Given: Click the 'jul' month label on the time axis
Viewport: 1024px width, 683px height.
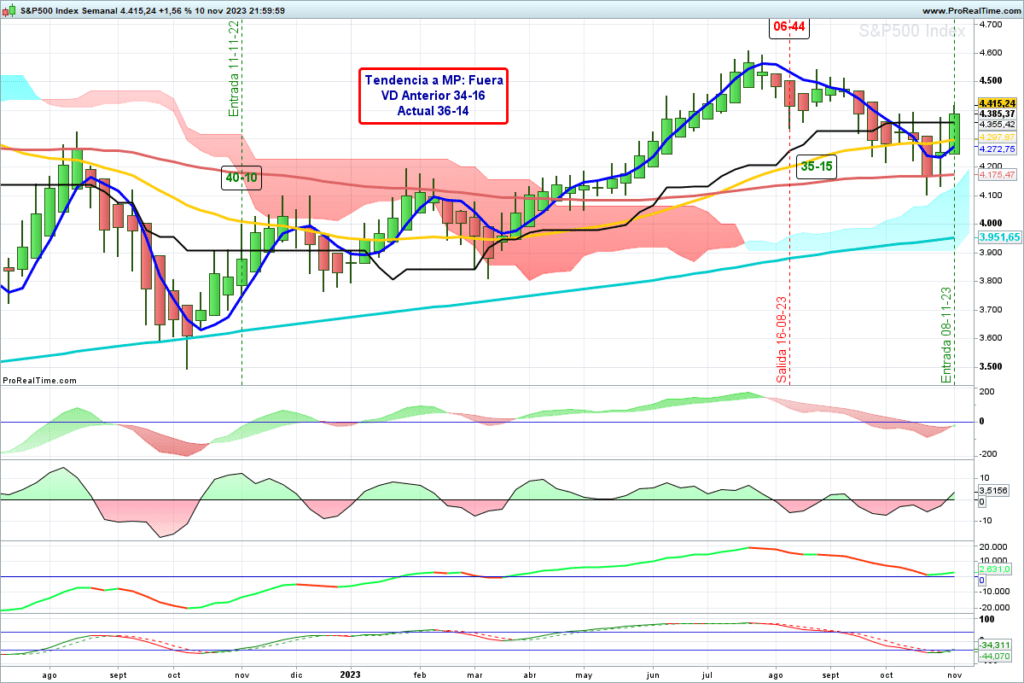Looking at the screenshot, I should click(707, 675).
